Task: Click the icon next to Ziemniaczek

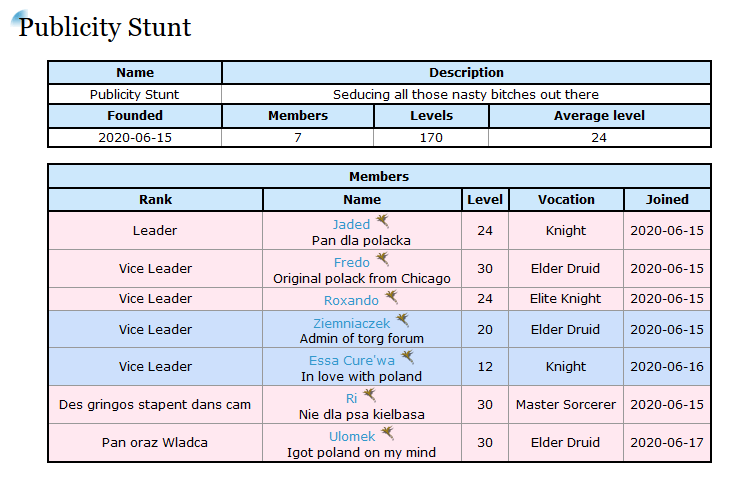Action: [402, 321]
